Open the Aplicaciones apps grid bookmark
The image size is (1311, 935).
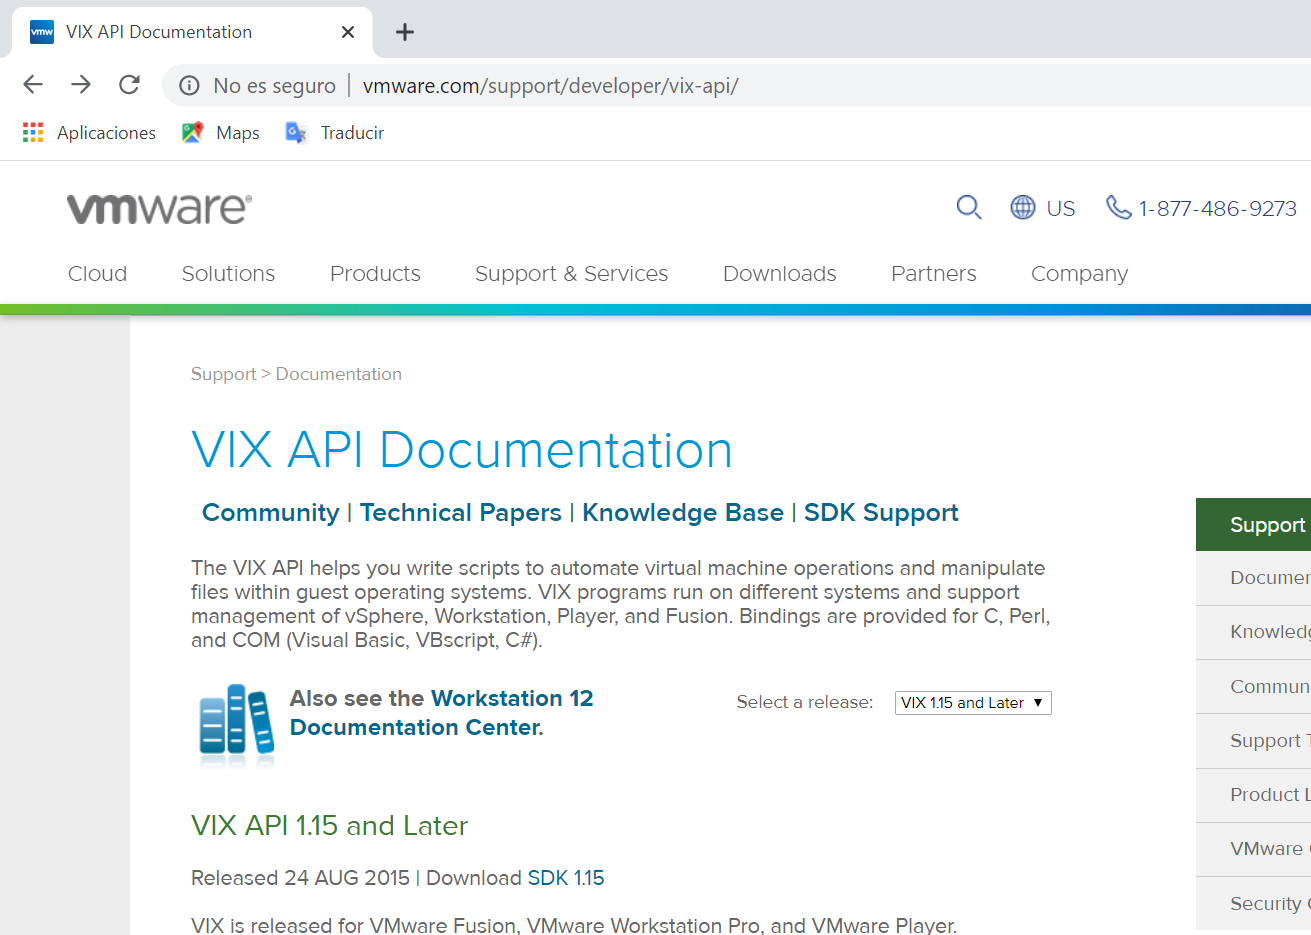33,133
